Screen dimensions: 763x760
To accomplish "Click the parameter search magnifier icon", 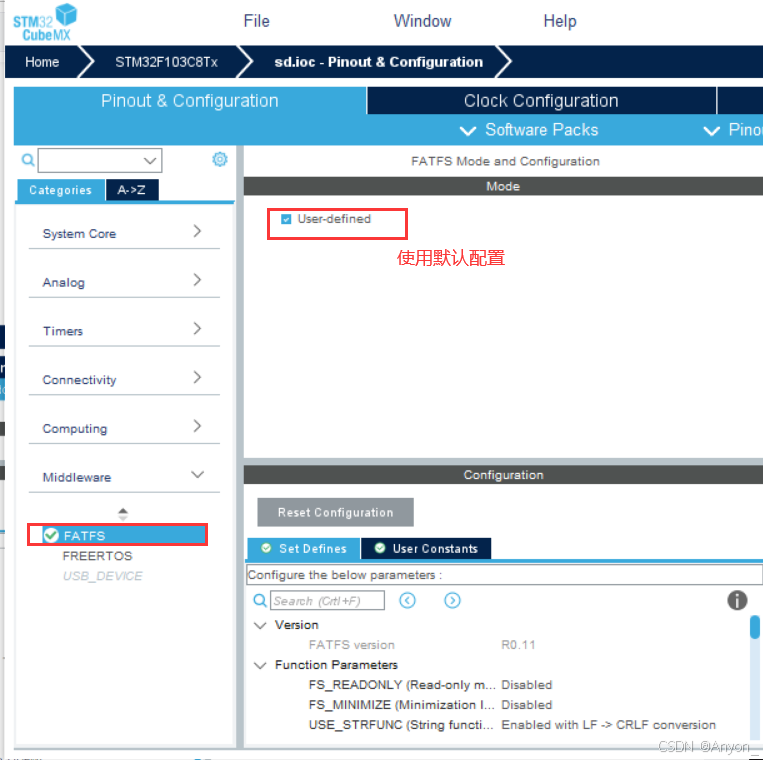I will (260, 600).
